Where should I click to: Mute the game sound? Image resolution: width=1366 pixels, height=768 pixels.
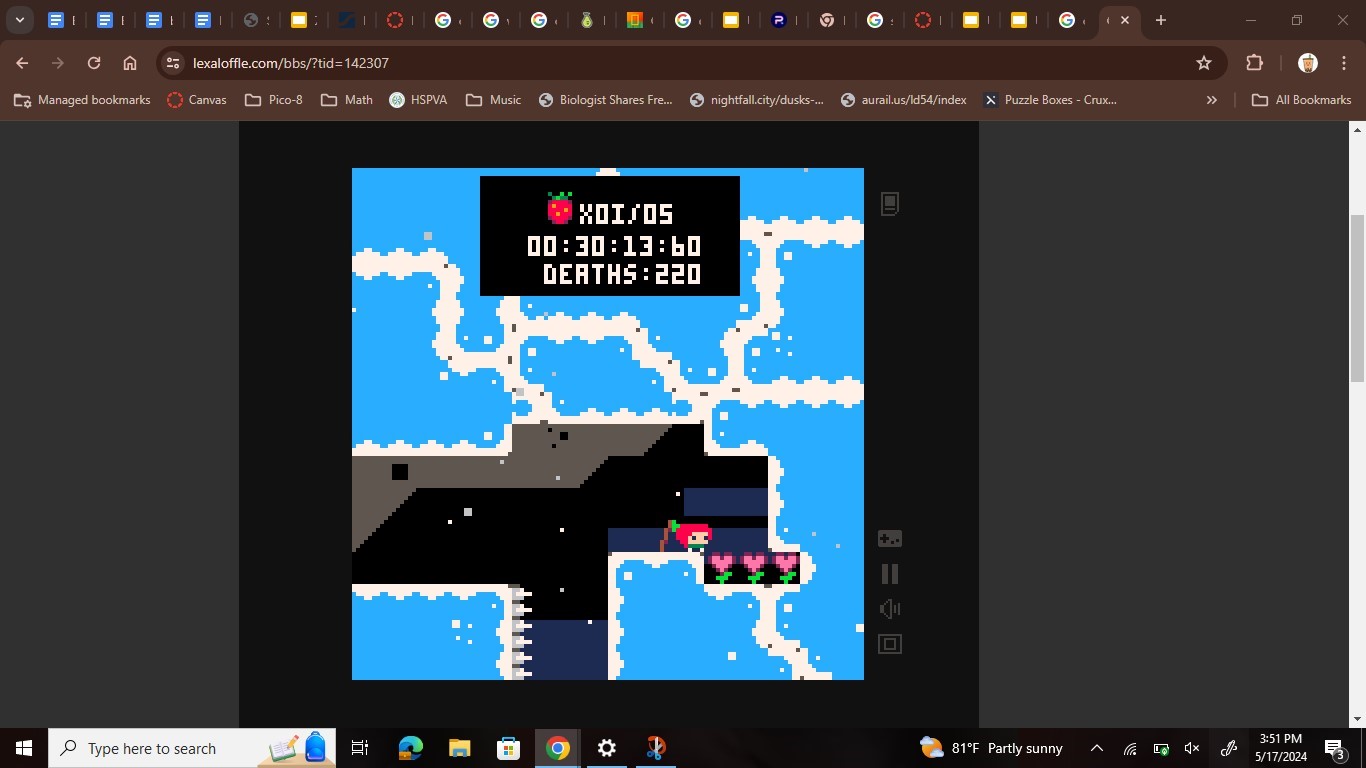point(890,609)
